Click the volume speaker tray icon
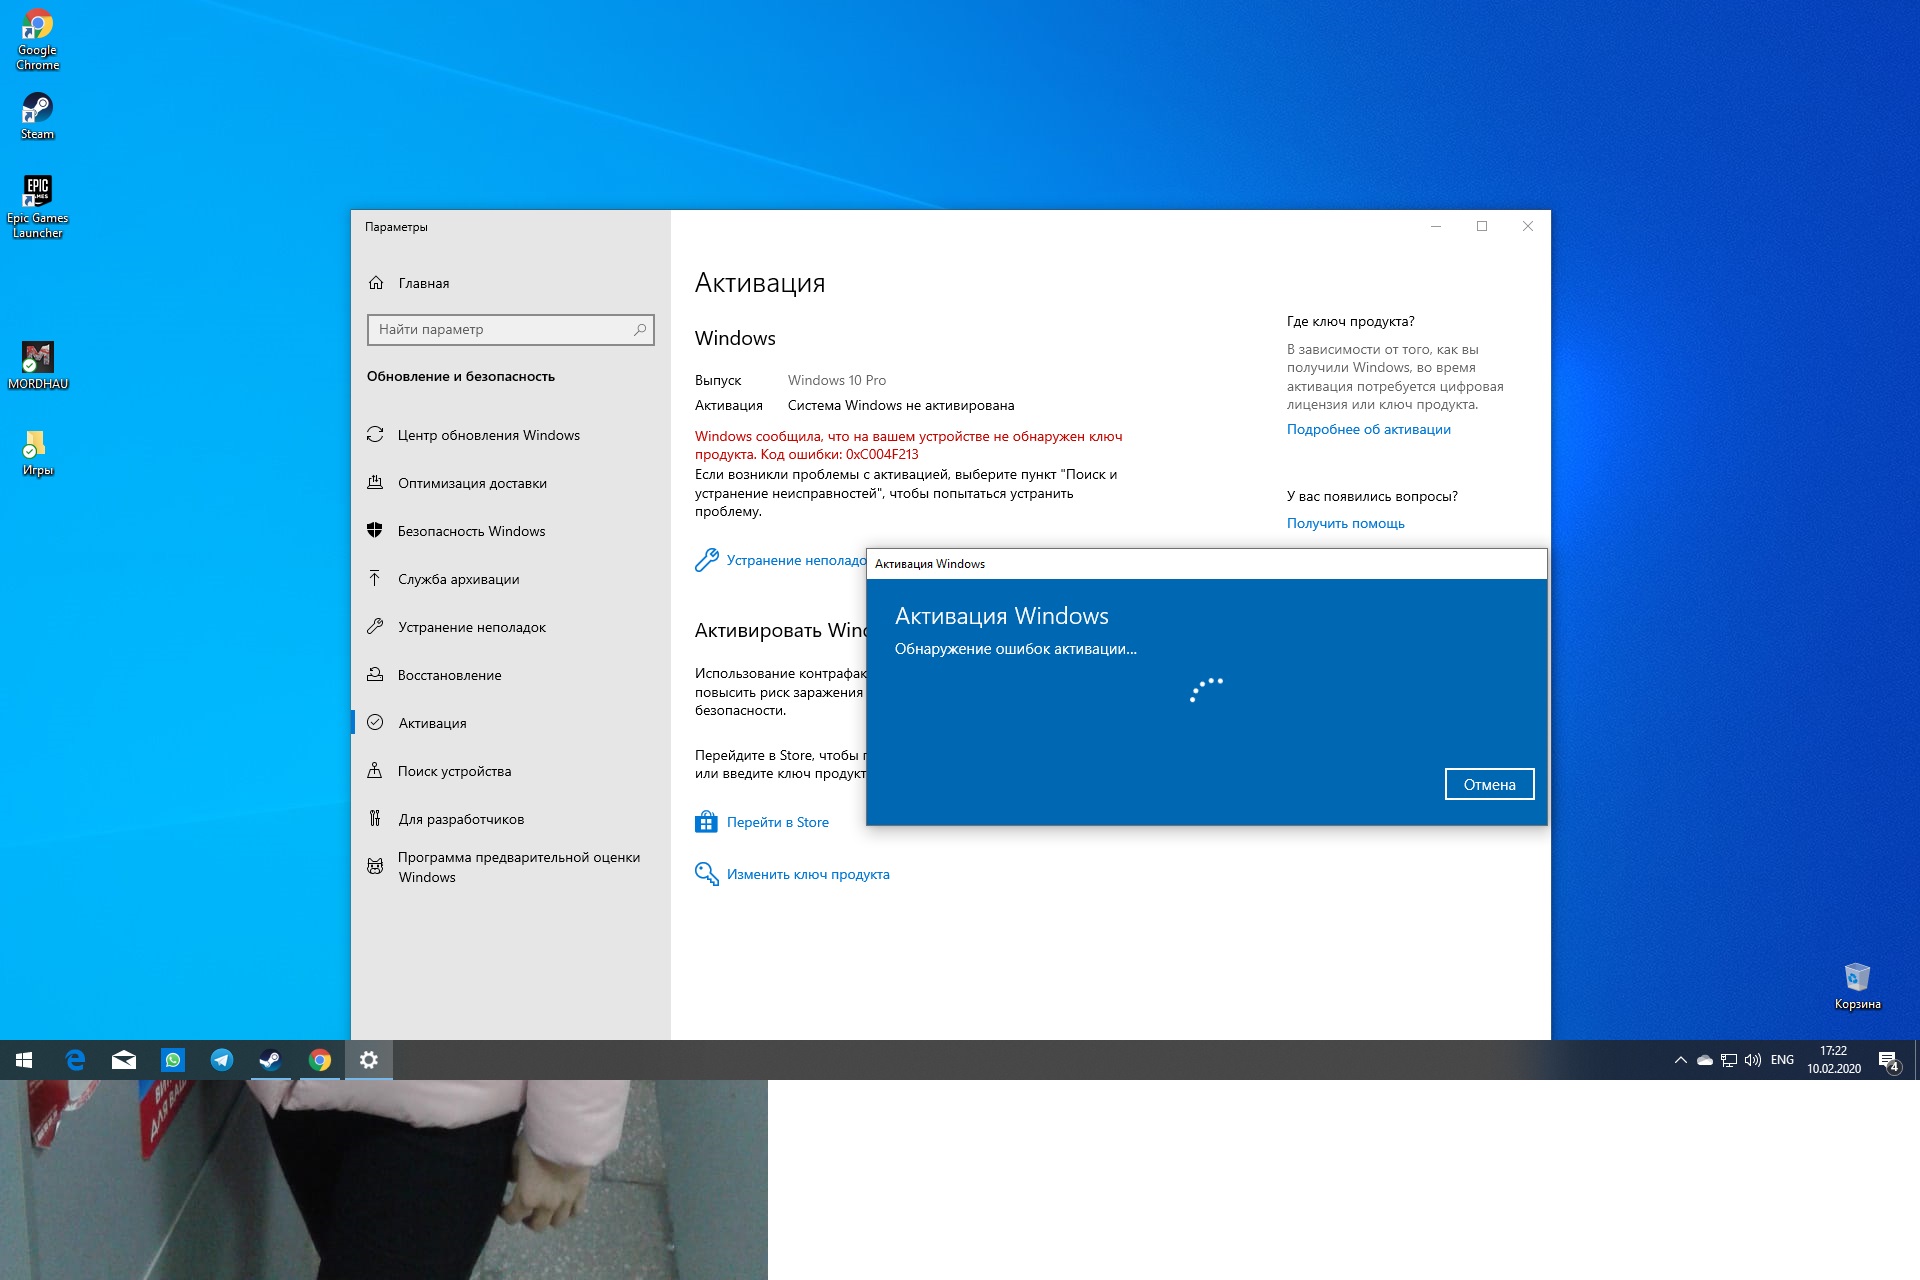Image resolution: width=1920 pixels, height=1280 pixels. coord(1752,1060)
